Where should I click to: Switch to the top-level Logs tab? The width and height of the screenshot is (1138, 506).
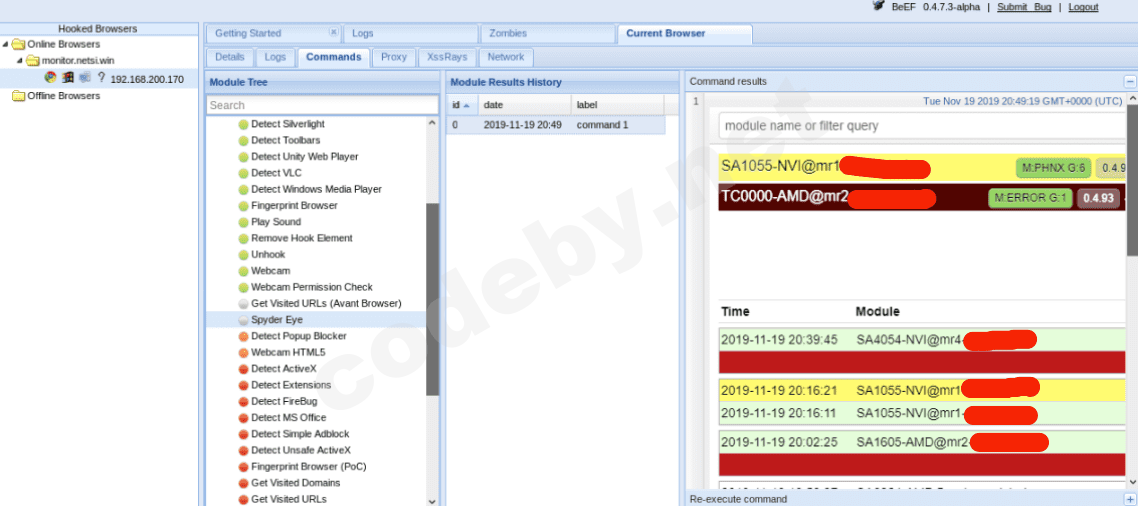pos(411,33)
